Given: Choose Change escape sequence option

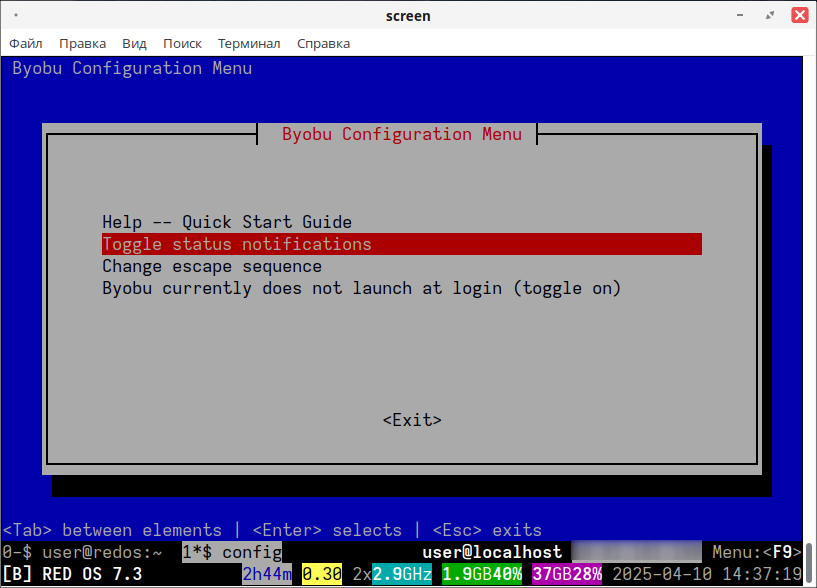Looking at the screenshot, I should (402, 266).
